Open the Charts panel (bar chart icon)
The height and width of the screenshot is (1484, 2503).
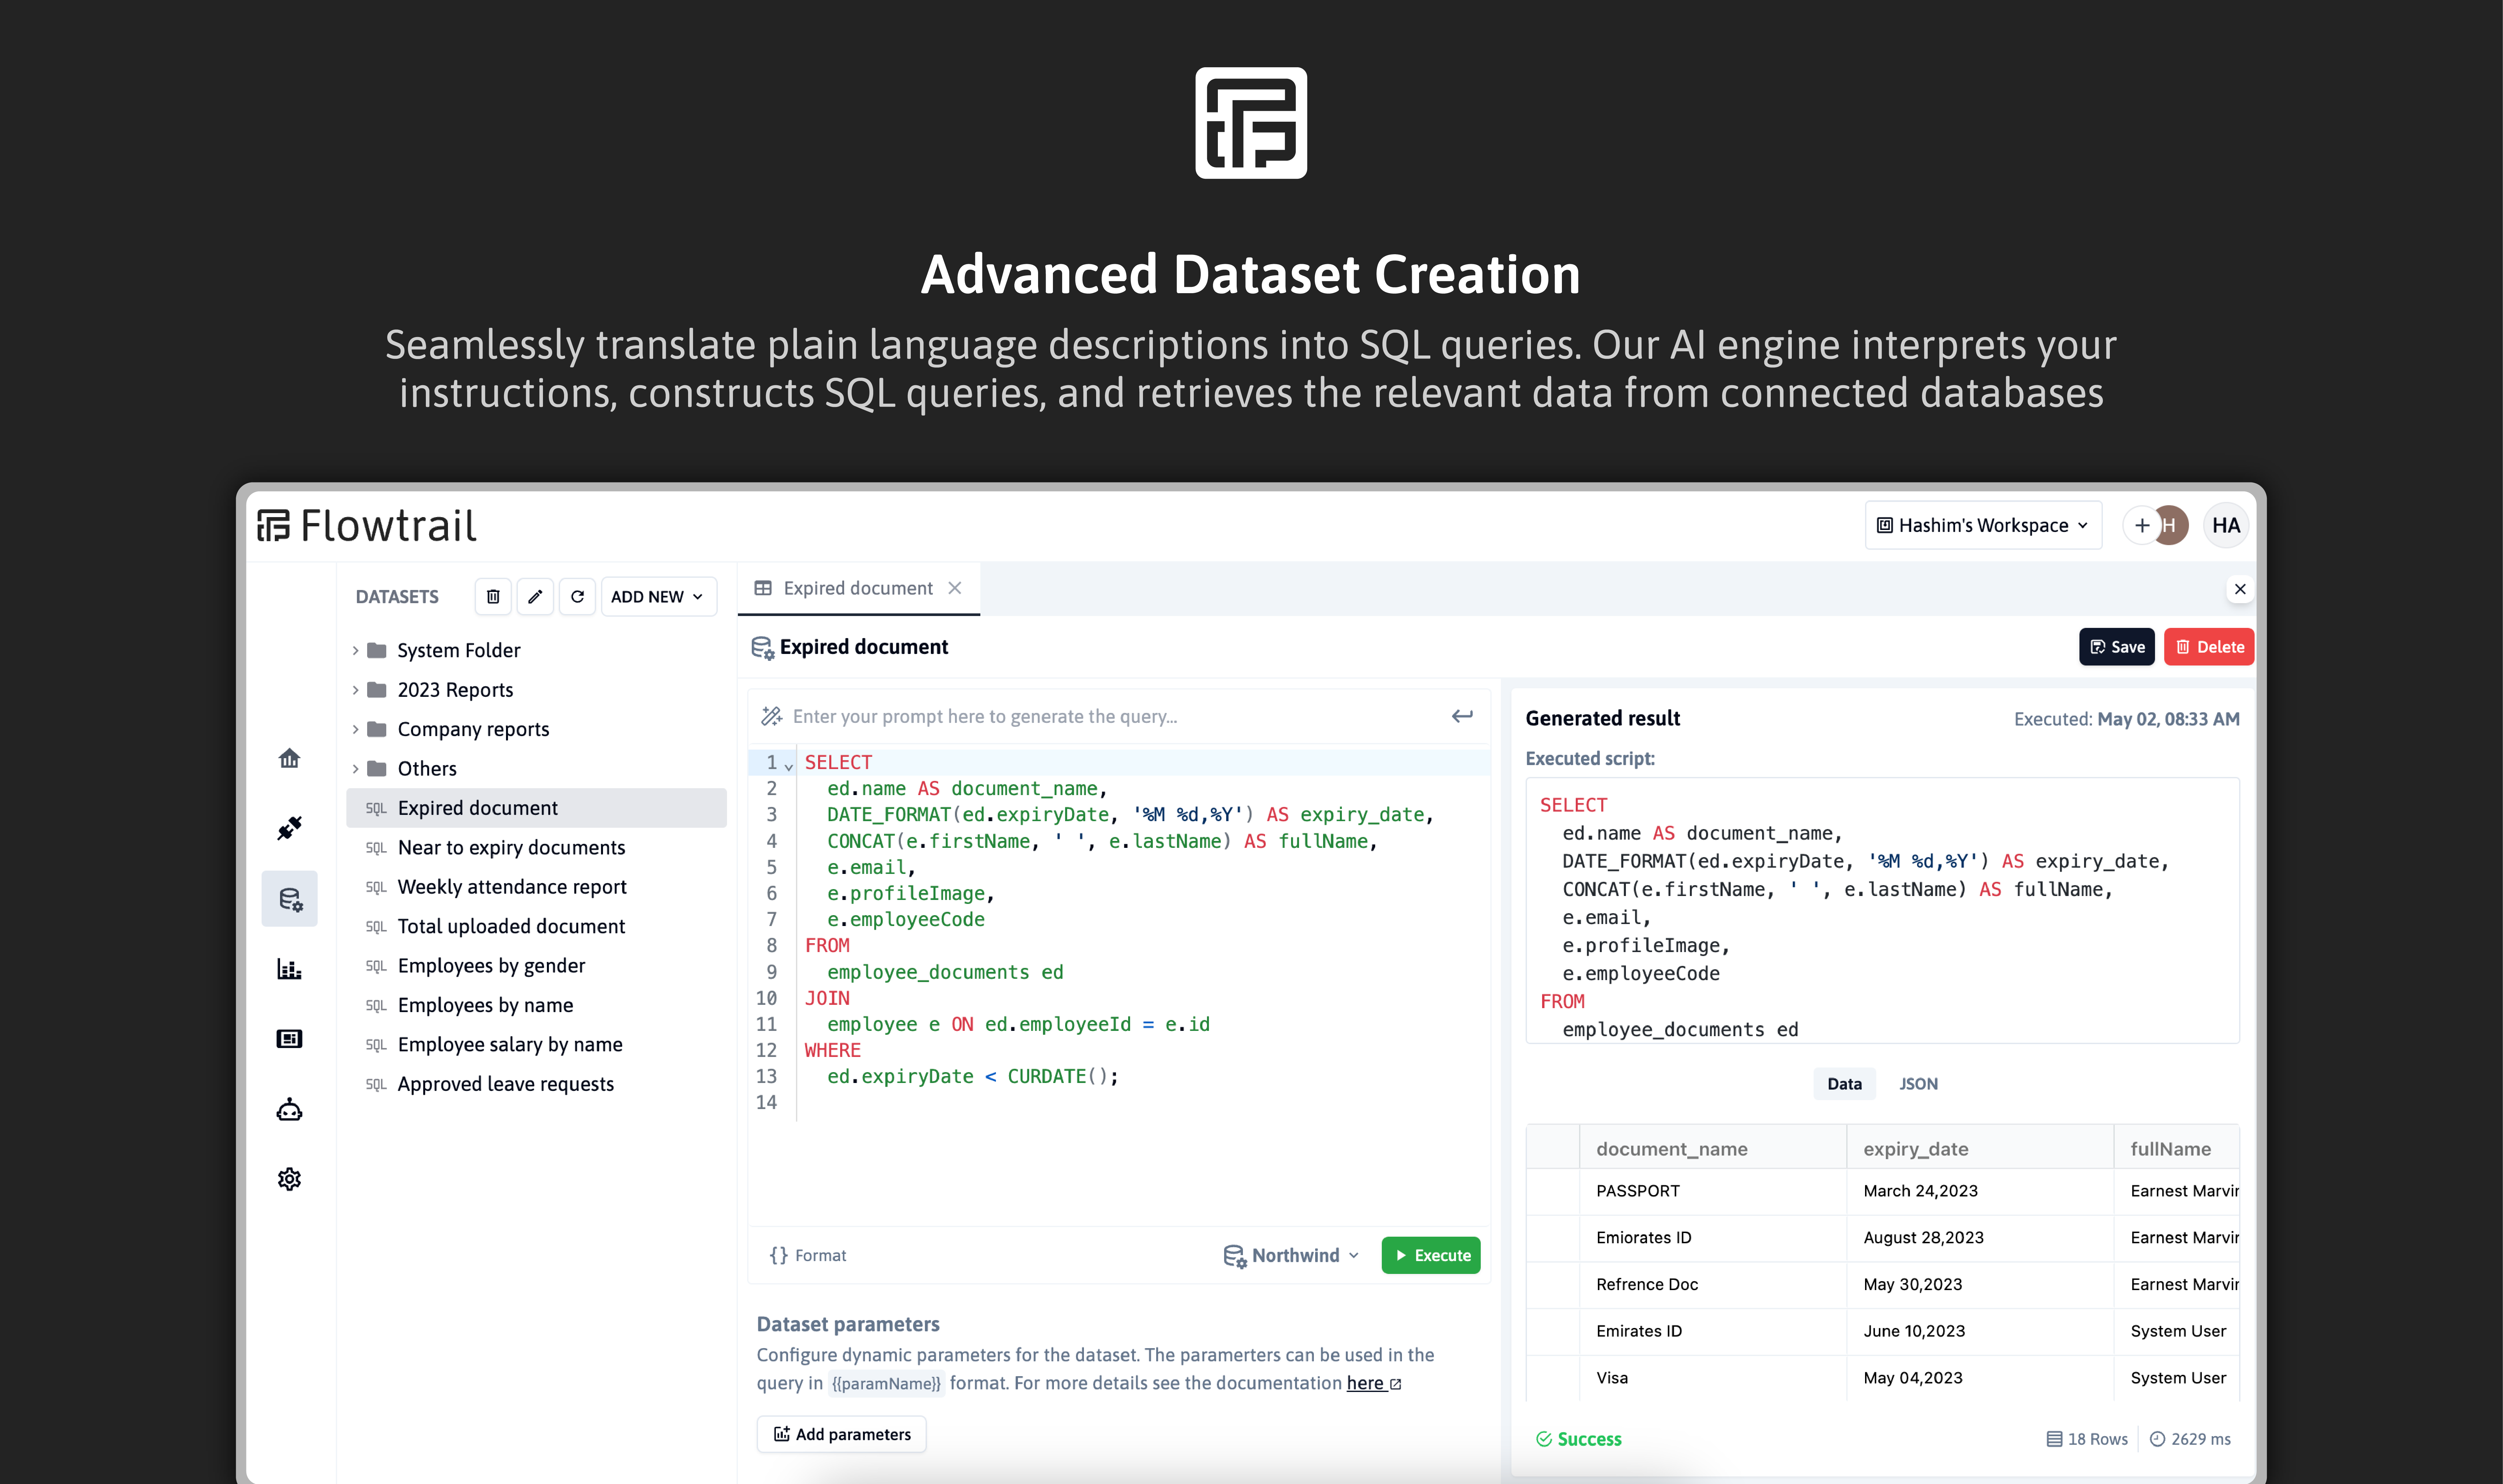point(289,968)
